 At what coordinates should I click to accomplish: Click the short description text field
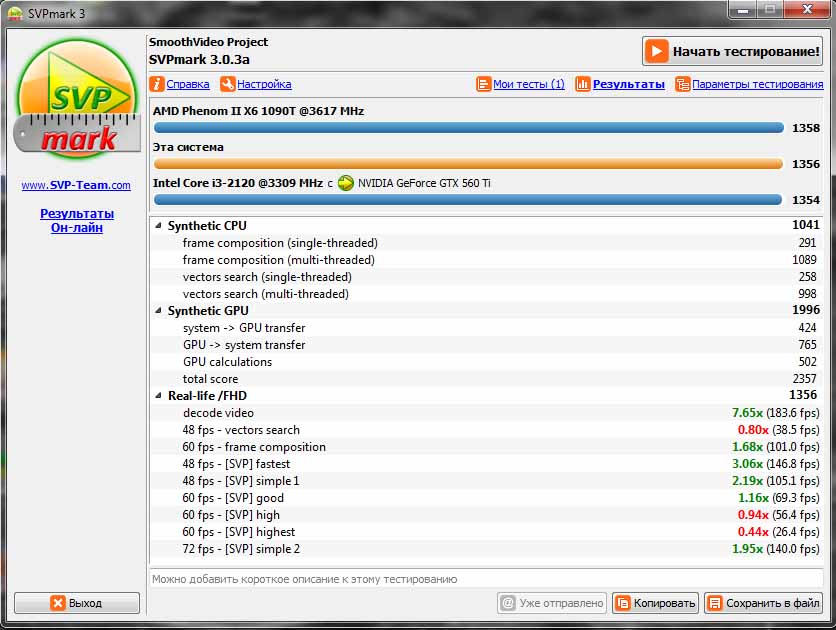[487, 579]
